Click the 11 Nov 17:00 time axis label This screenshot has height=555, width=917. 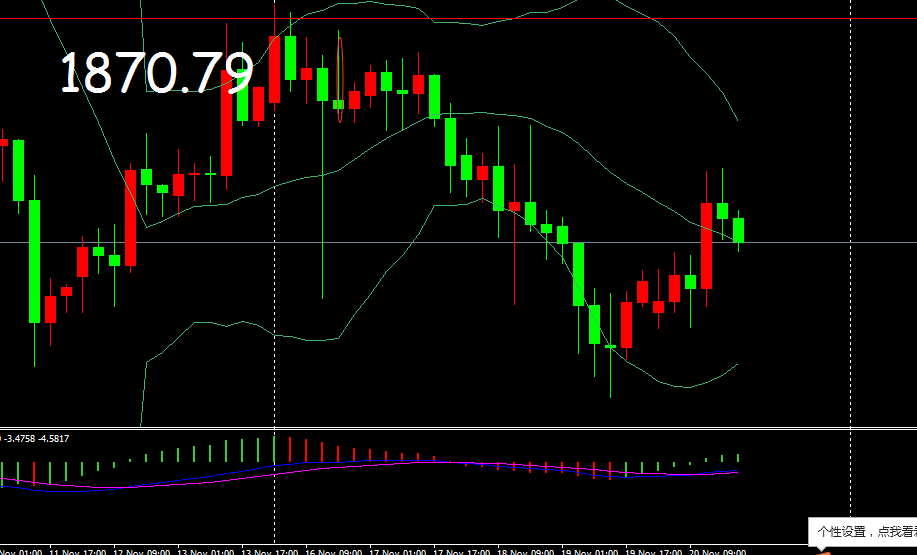pos(78,551)
